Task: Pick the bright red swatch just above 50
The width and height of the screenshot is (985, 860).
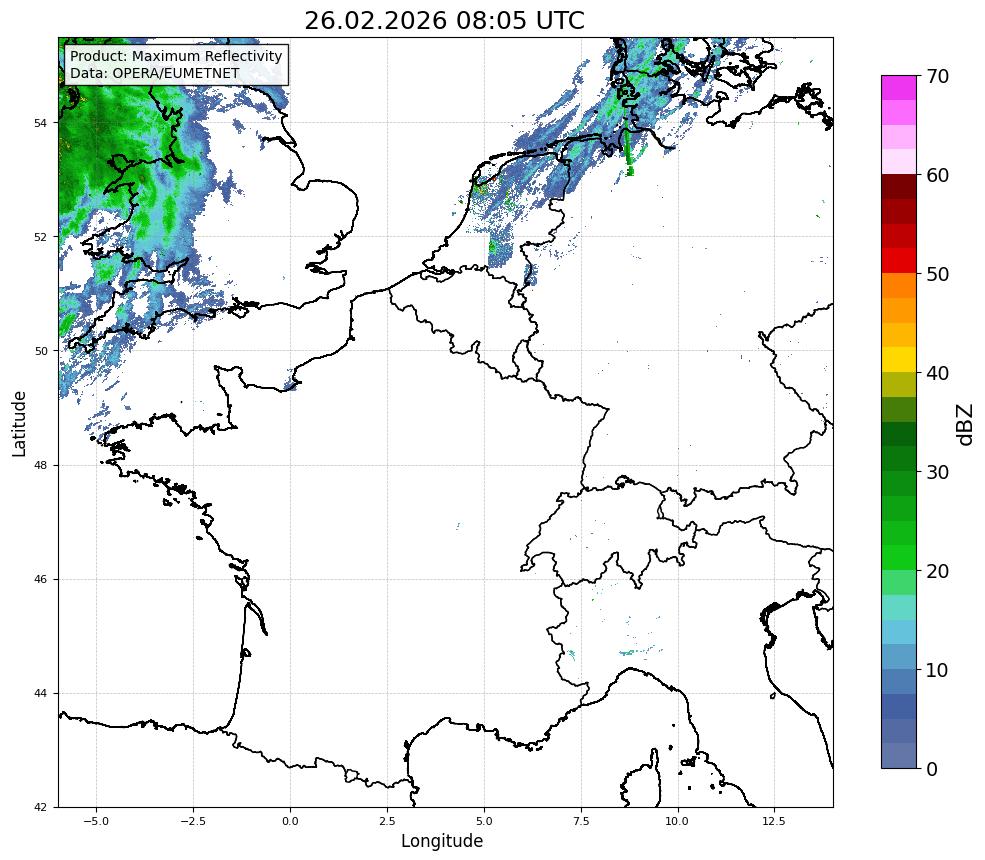Action: (899, 261)
